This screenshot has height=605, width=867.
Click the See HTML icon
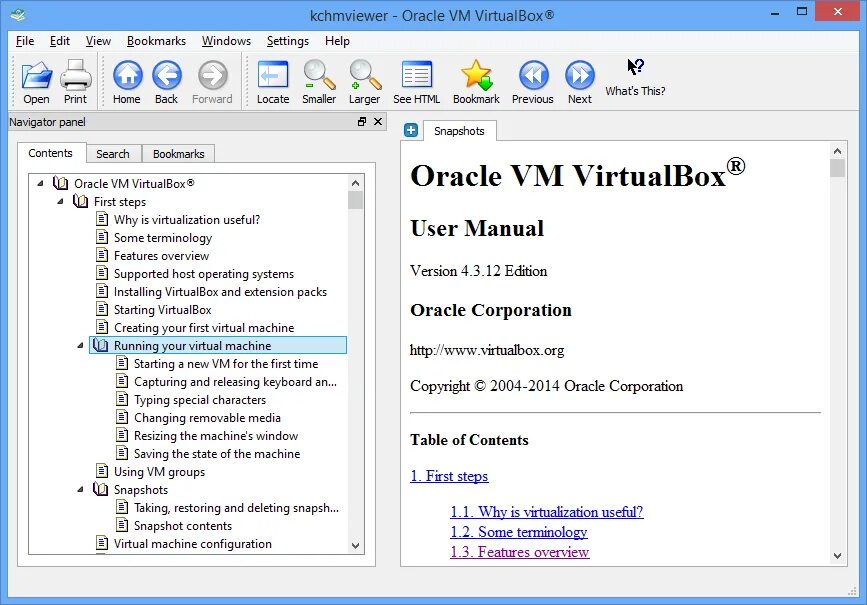(416, 75)
